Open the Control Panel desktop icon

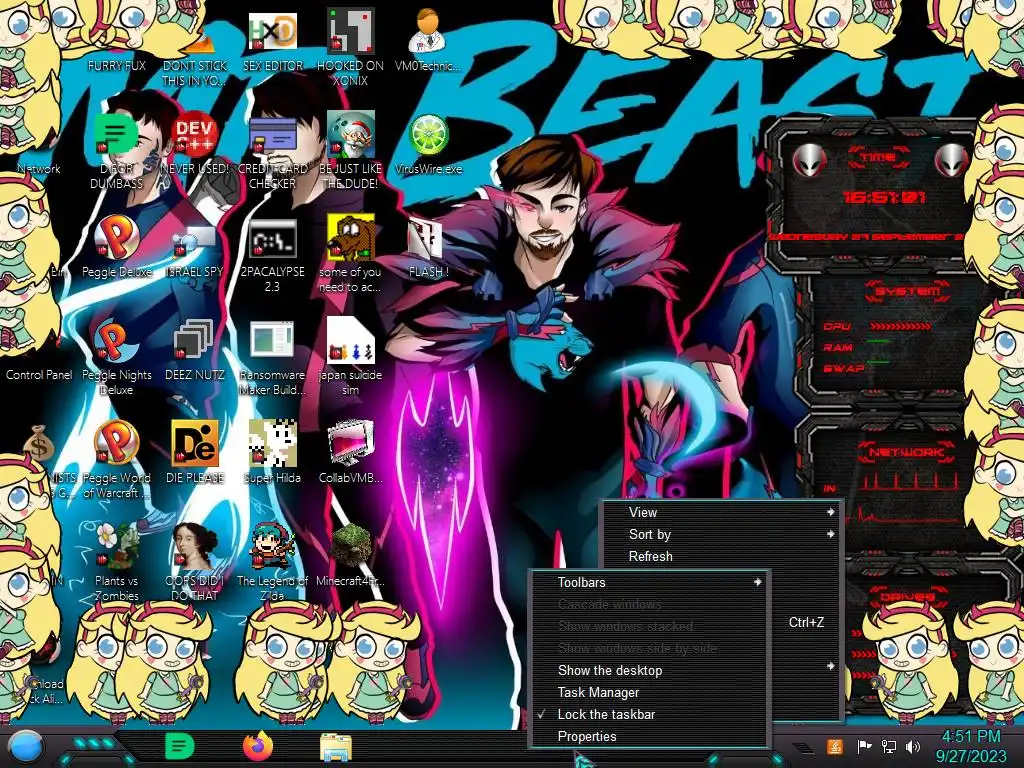point(39,375)
